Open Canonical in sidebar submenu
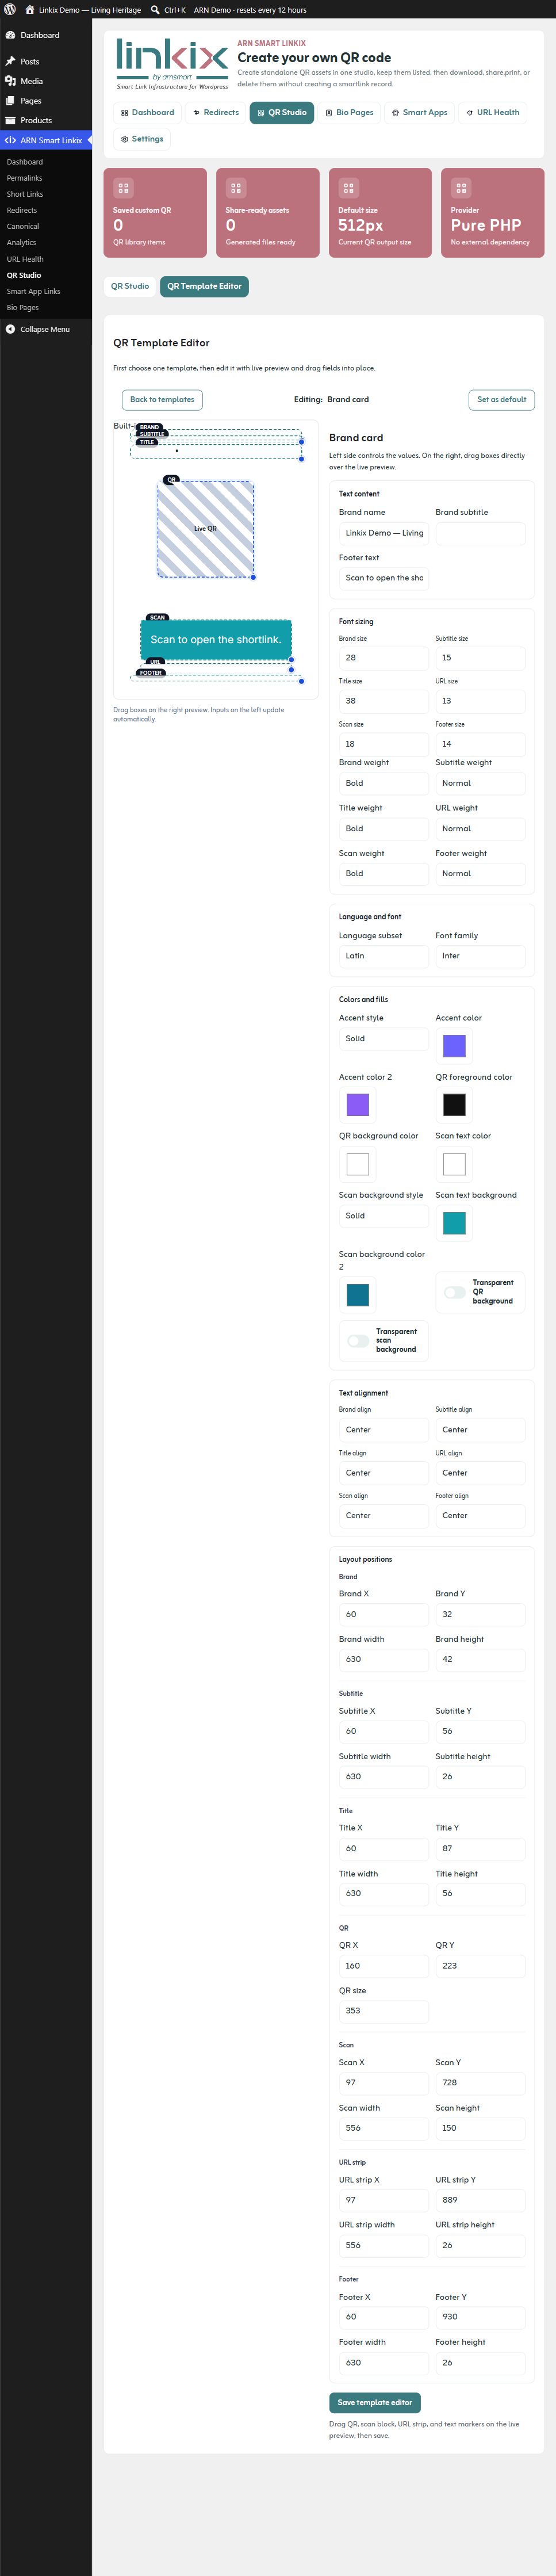The width and height of the screenshot is (556, 2576). [x=22, y=226]
